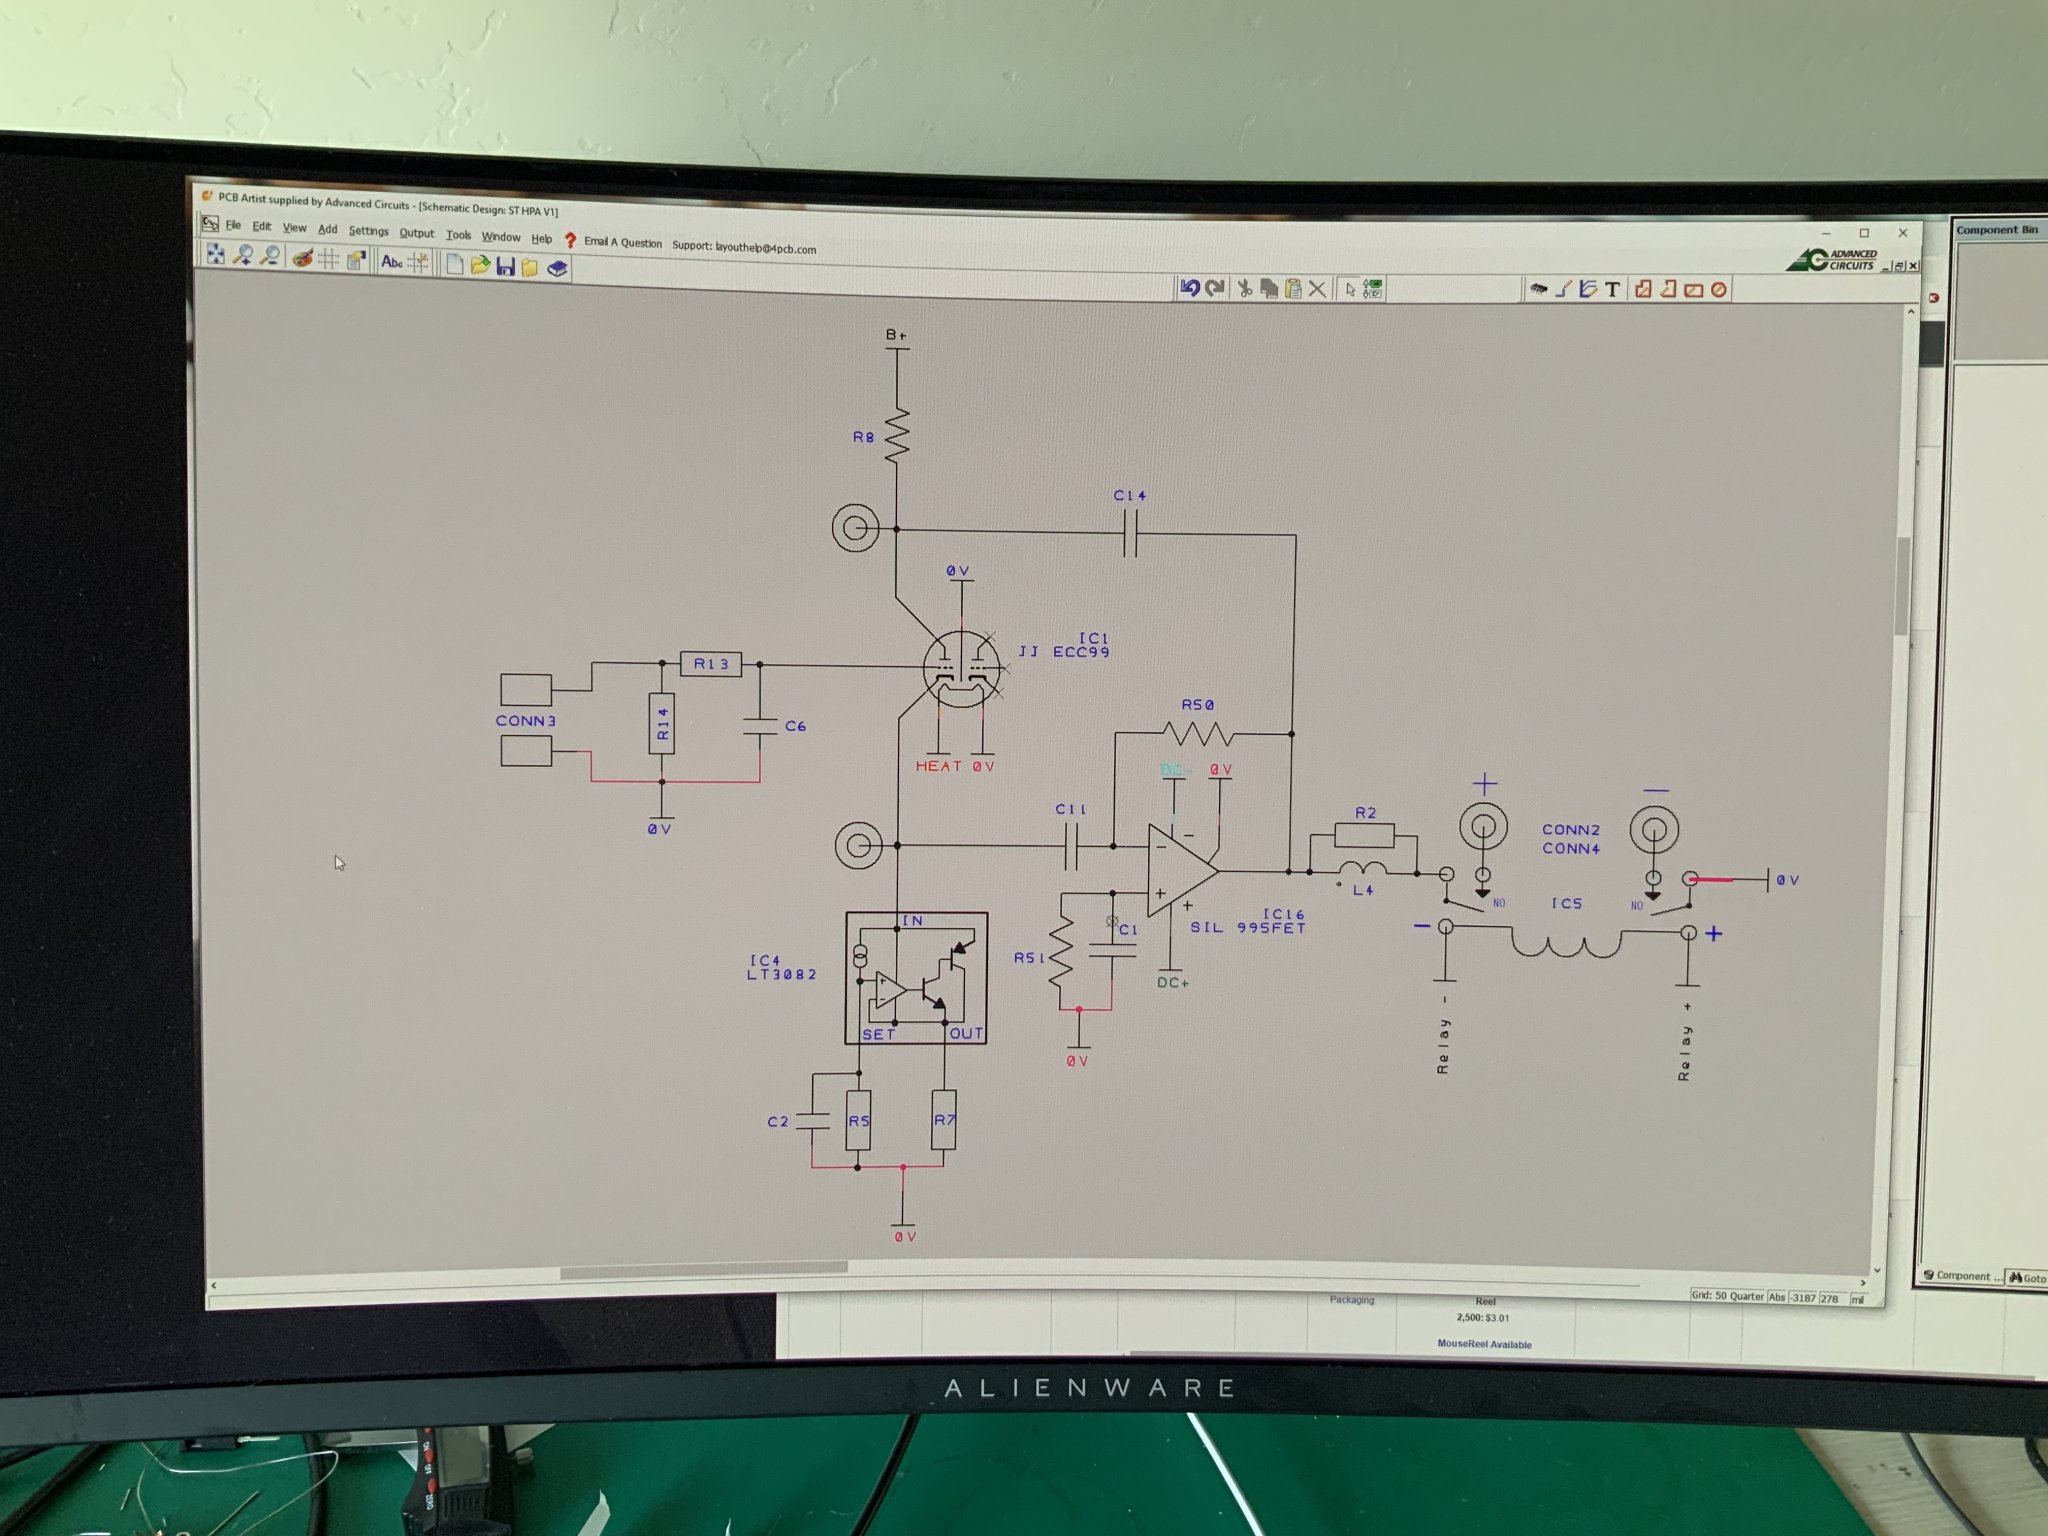Copy selection with the copy icon
Image resolution: width=2048 pixels, height=1536 pixels.
click(x=1269, y=289)
